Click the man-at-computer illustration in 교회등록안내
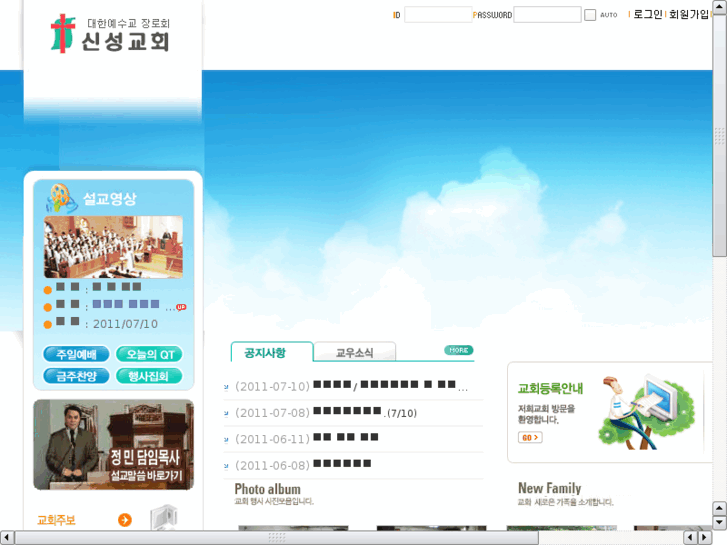The width and height of the screenshot is (727, 545). tap(647, 412)
